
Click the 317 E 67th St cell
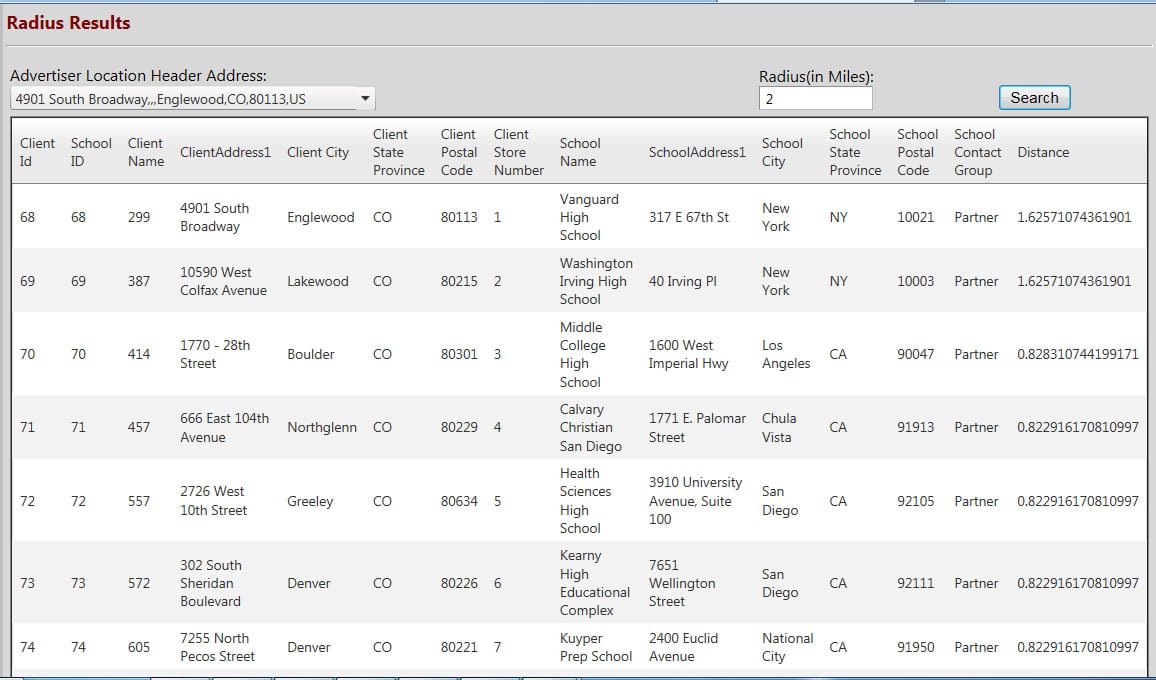[x=689, y=217]
